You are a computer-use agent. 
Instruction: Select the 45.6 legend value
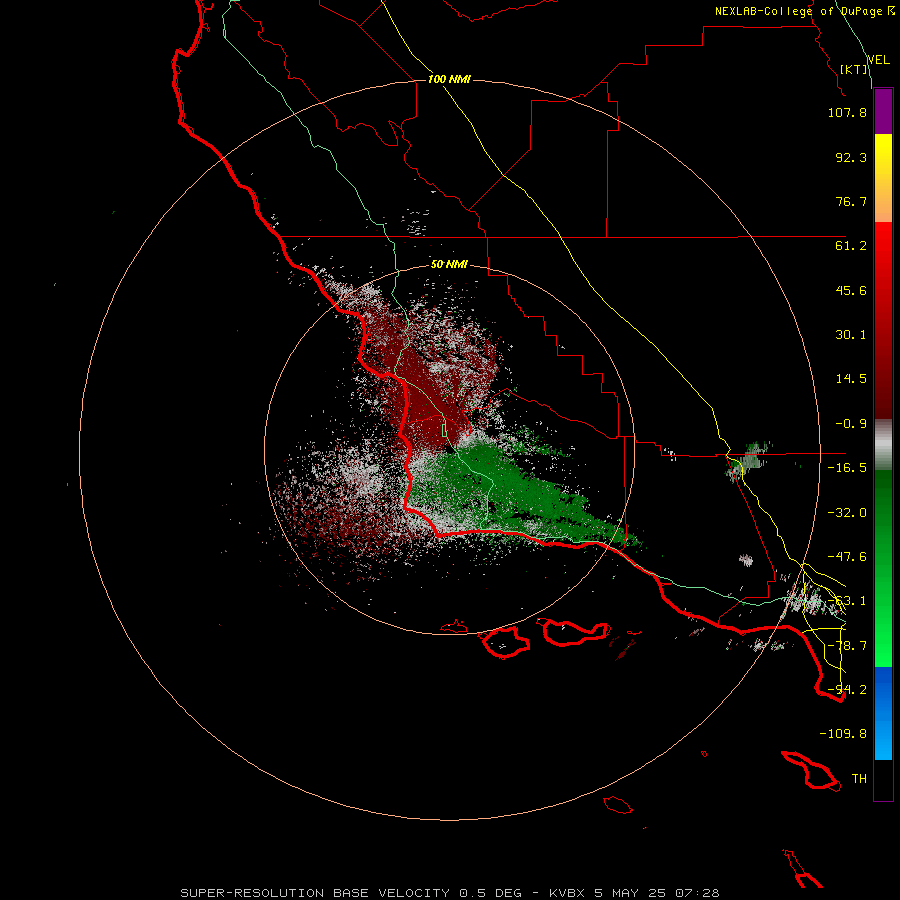coord(851,290)
